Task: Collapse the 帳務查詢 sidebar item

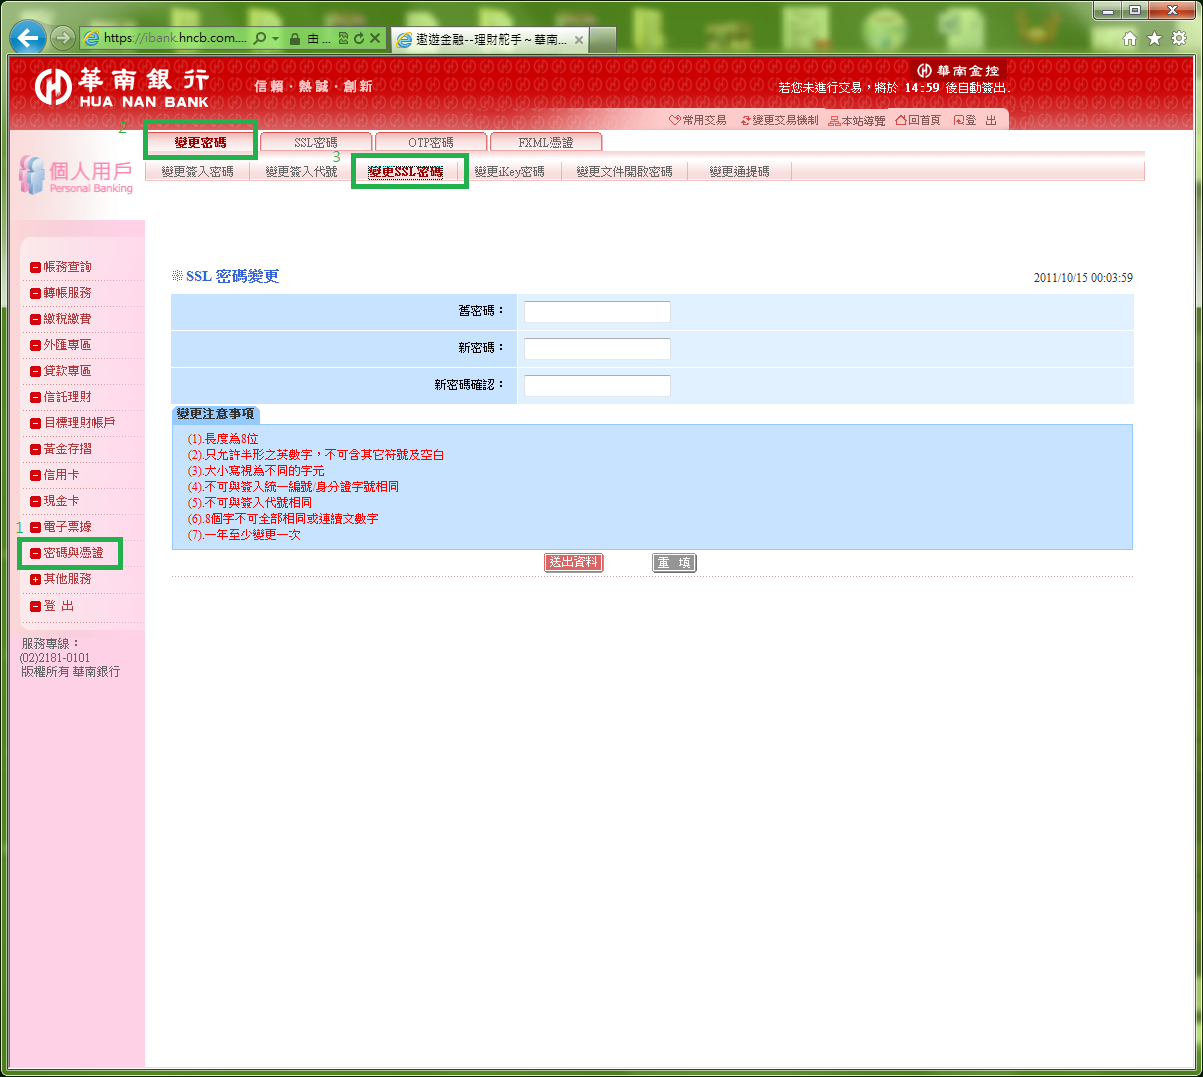Action: 36,267
